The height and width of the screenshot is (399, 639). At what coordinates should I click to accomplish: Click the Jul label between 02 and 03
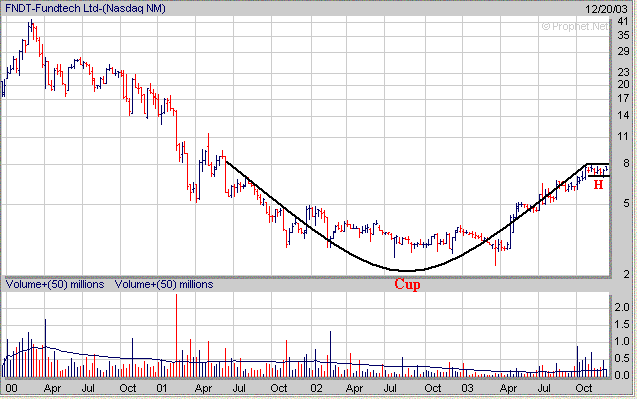(390, 388)
